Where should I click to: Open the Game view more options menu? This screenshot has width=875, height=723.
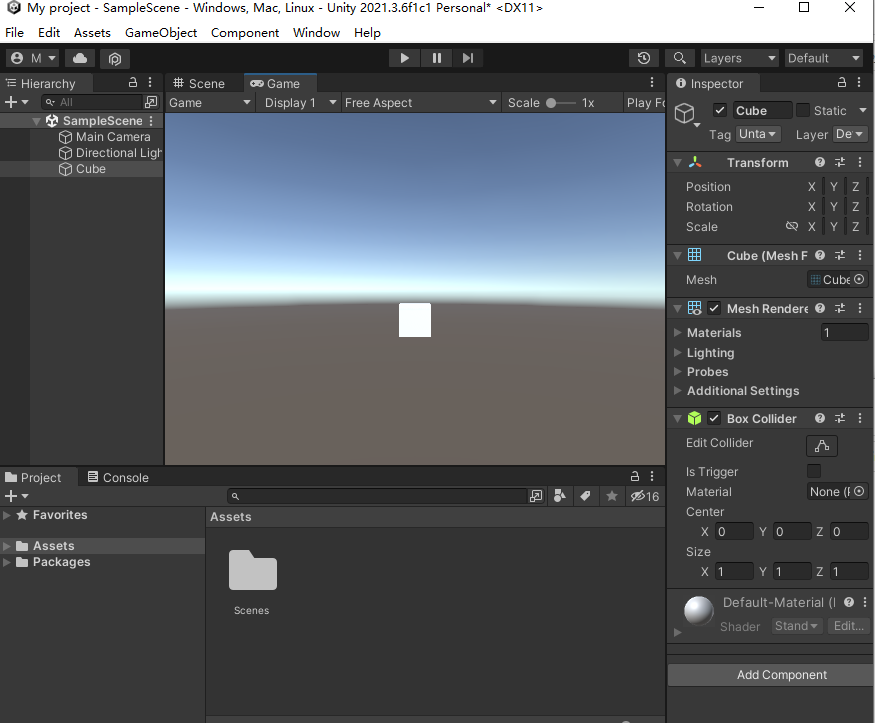(x=652, y=83)
